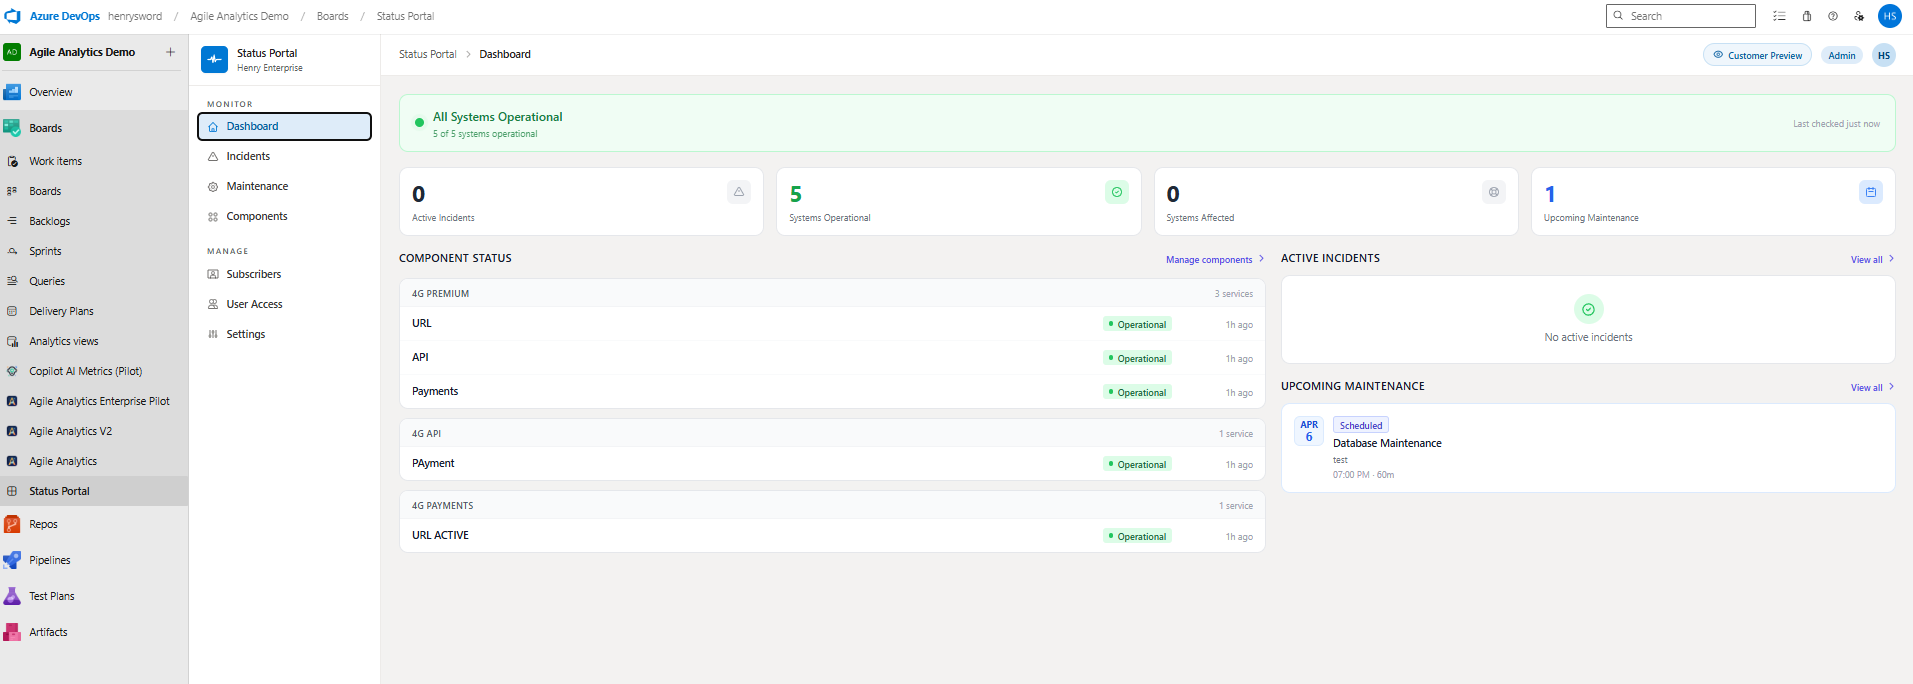
Task: Click the Azure DevOps logo icon
Action: 12,16
